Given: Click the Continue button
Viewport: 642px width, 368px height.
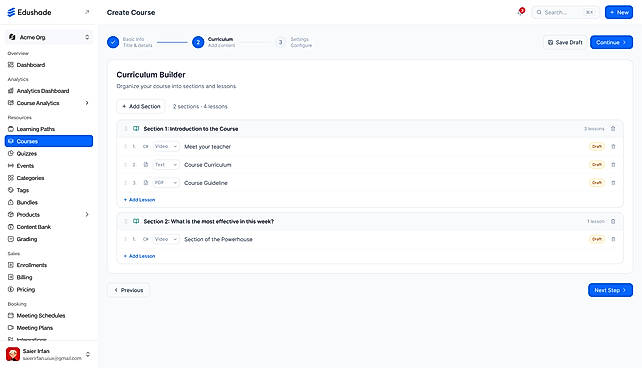Looking at the screenshot, I should pyautogui.click(x=611, y=42).
